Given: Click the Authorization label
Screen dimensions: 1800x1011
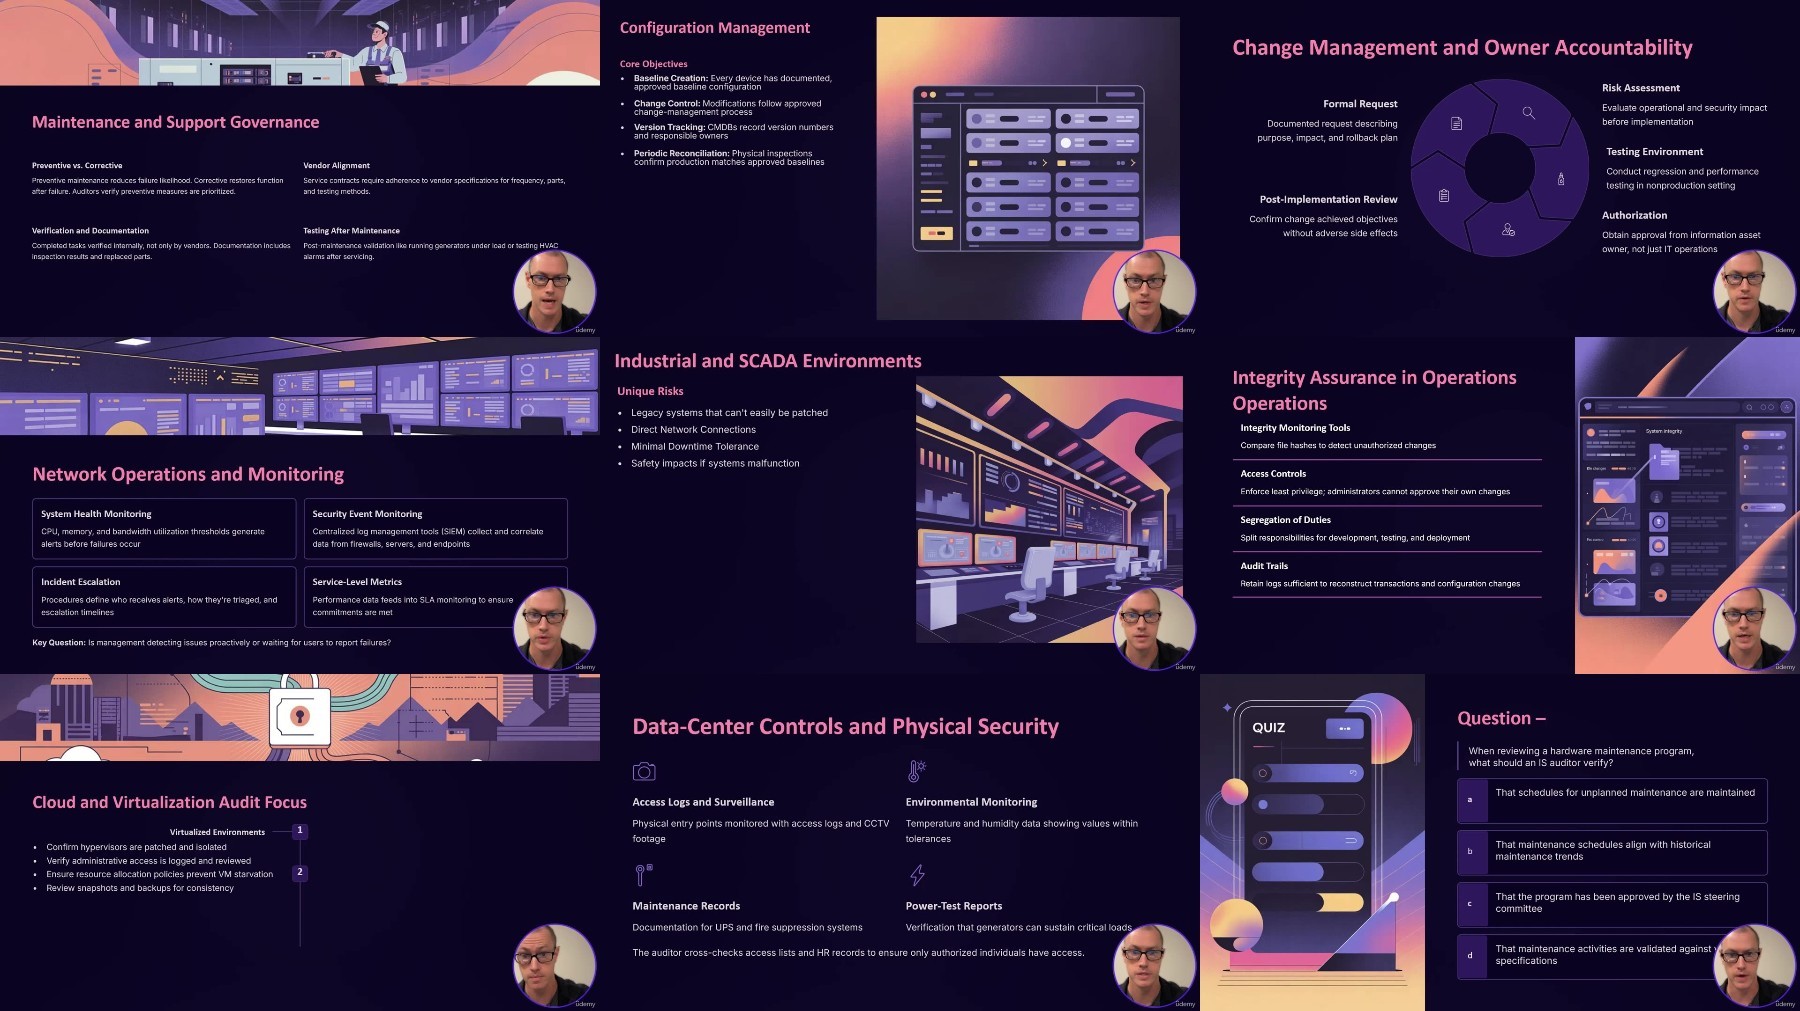Looking at the screenshot, I should 1634,215.
